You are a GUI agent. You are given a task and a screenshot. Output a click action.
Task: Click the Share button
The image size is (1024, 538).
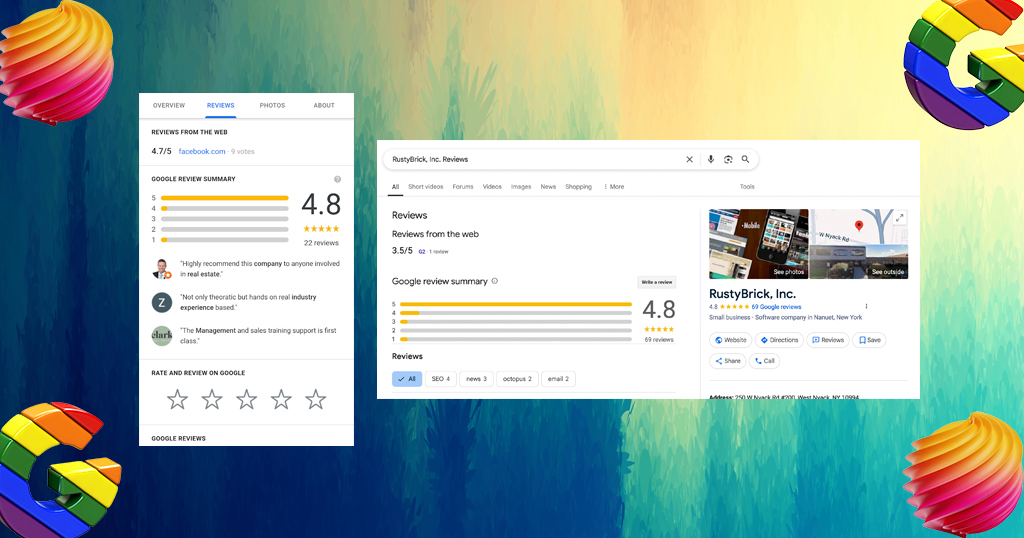[728, 361]
